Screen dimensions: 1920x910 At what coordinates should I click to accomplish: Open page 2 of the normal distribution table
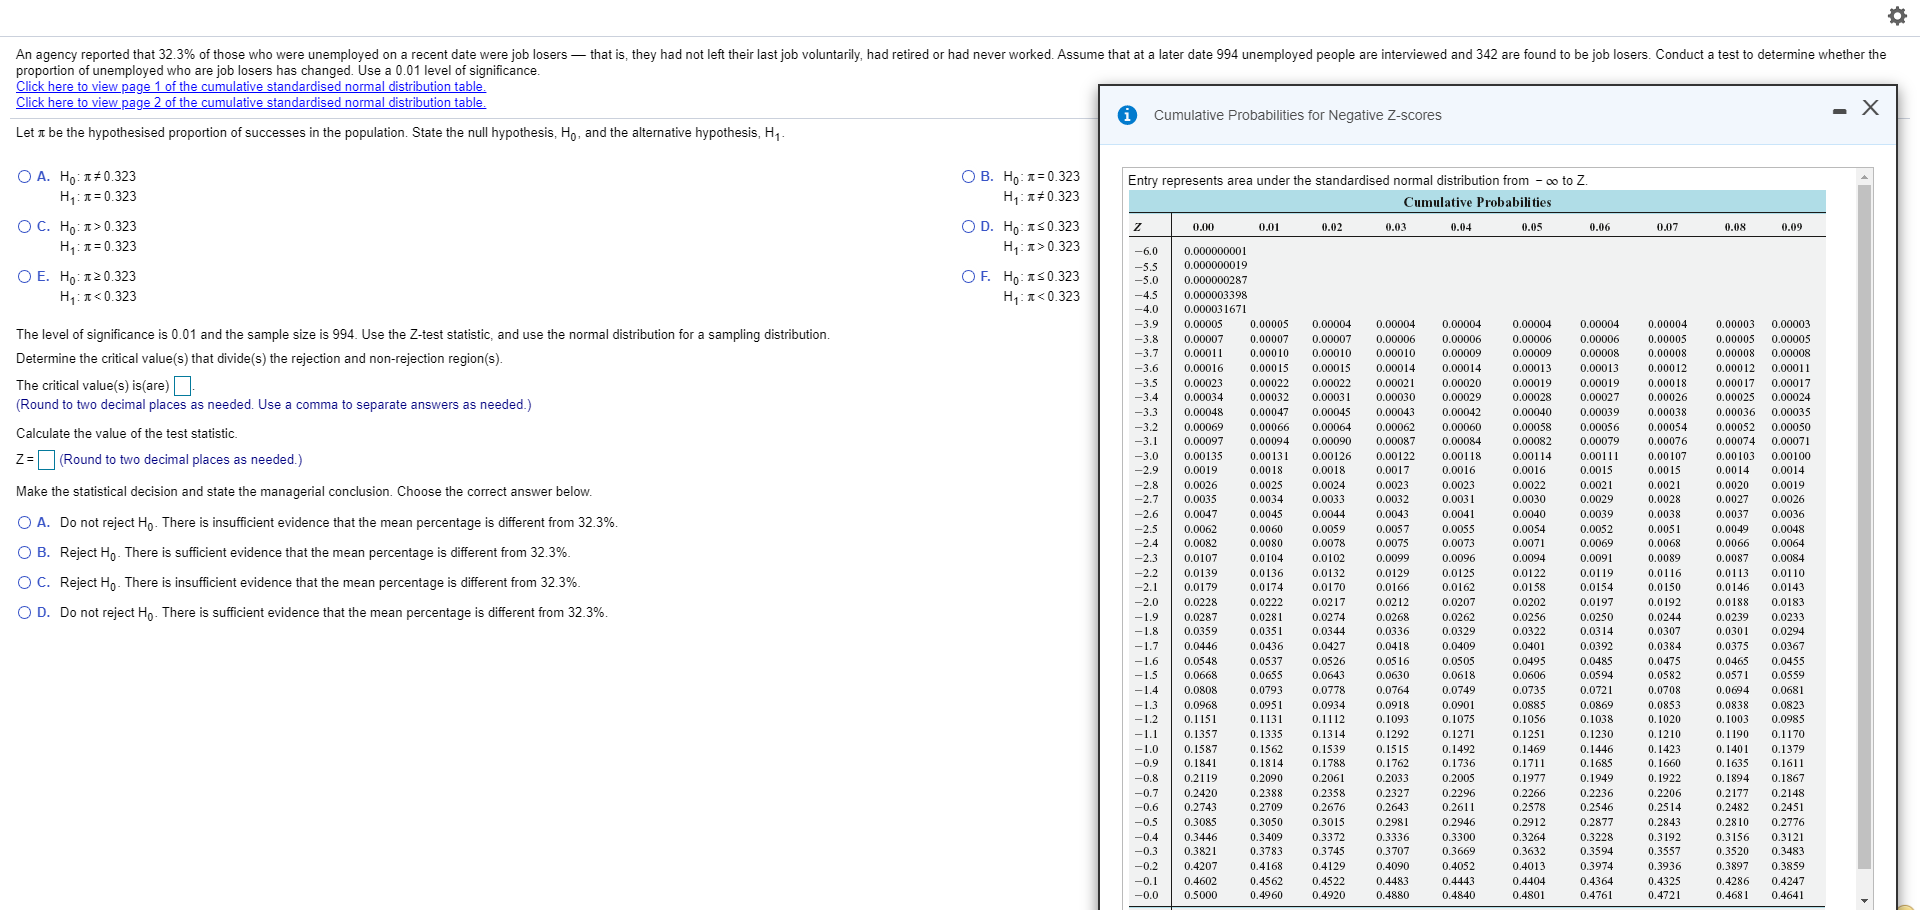click(250, 103)
